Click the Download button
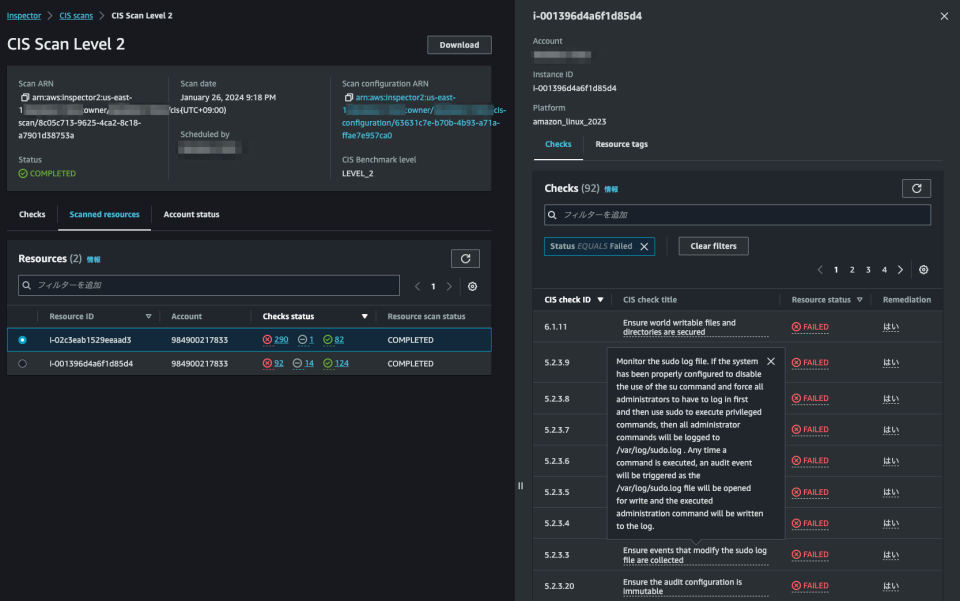This screenshot has width=960, height=601. [461, 44]
